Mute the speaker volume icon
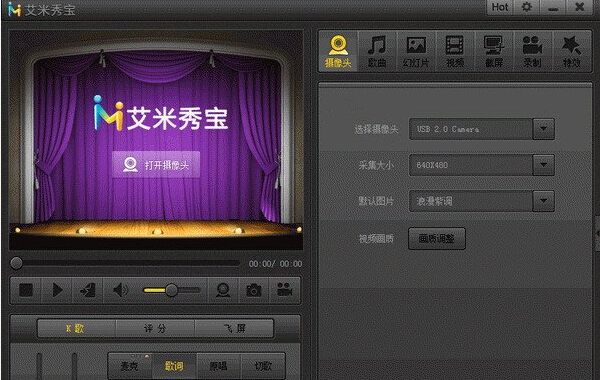This screenshot has width=600, height=380. (x=121, y=290)
